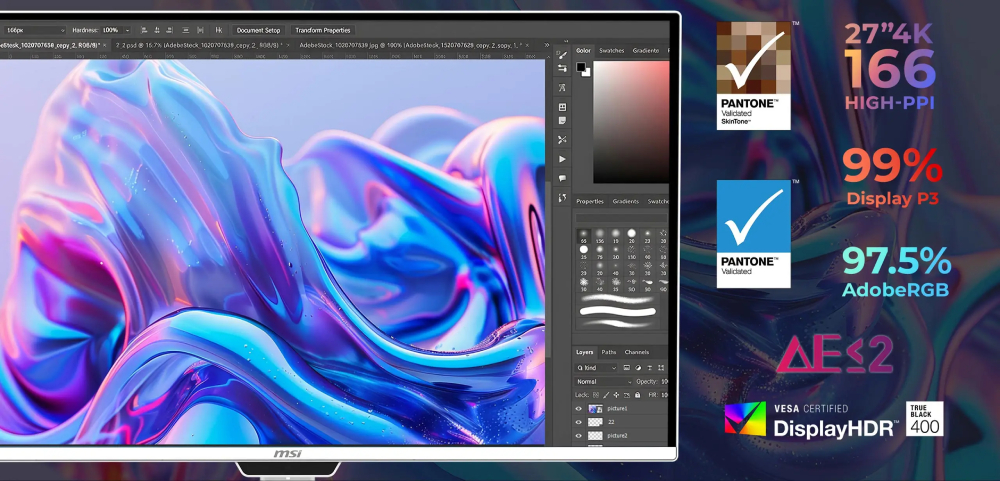
Task: Switch to the Swatches tab beside Color
Action: (x=612, y=50)
